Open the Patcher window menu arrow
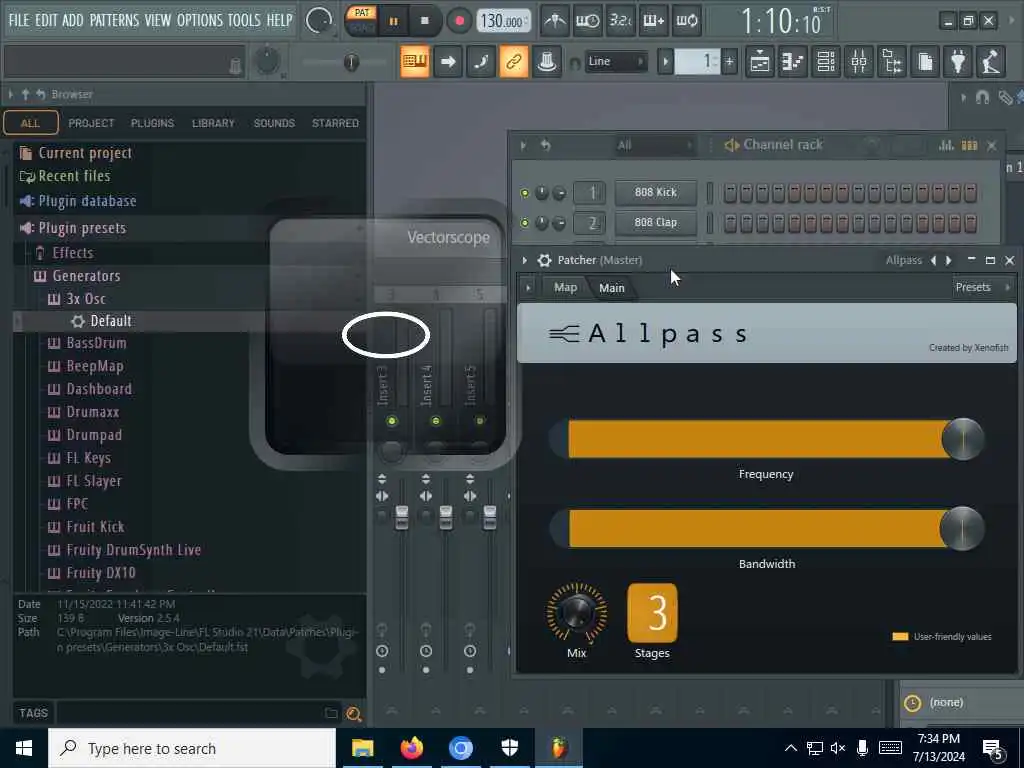This screenshot has width=1024, height=768. (524, 261)
